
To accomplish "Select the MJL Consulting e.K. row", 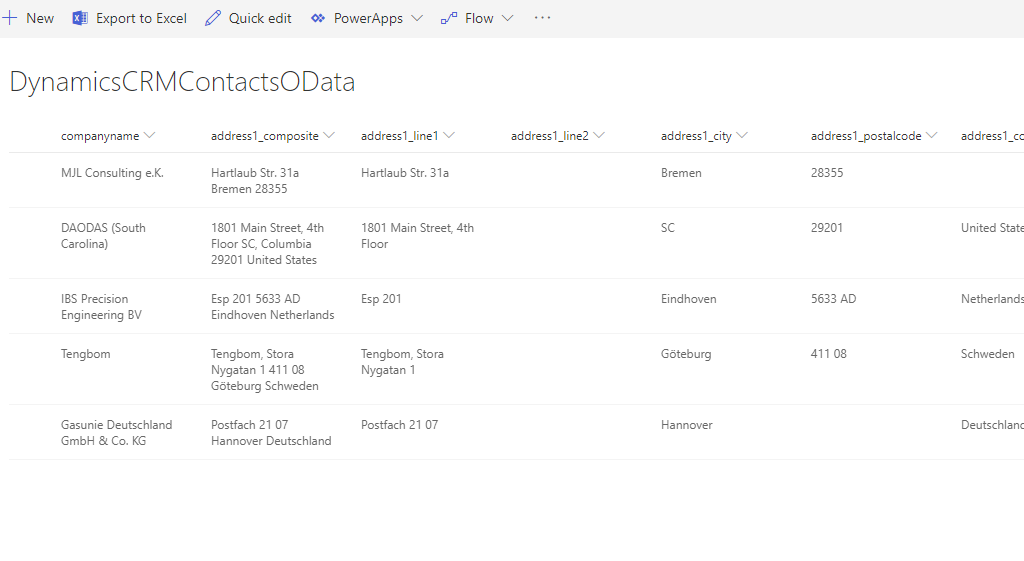I will (112, 173).
